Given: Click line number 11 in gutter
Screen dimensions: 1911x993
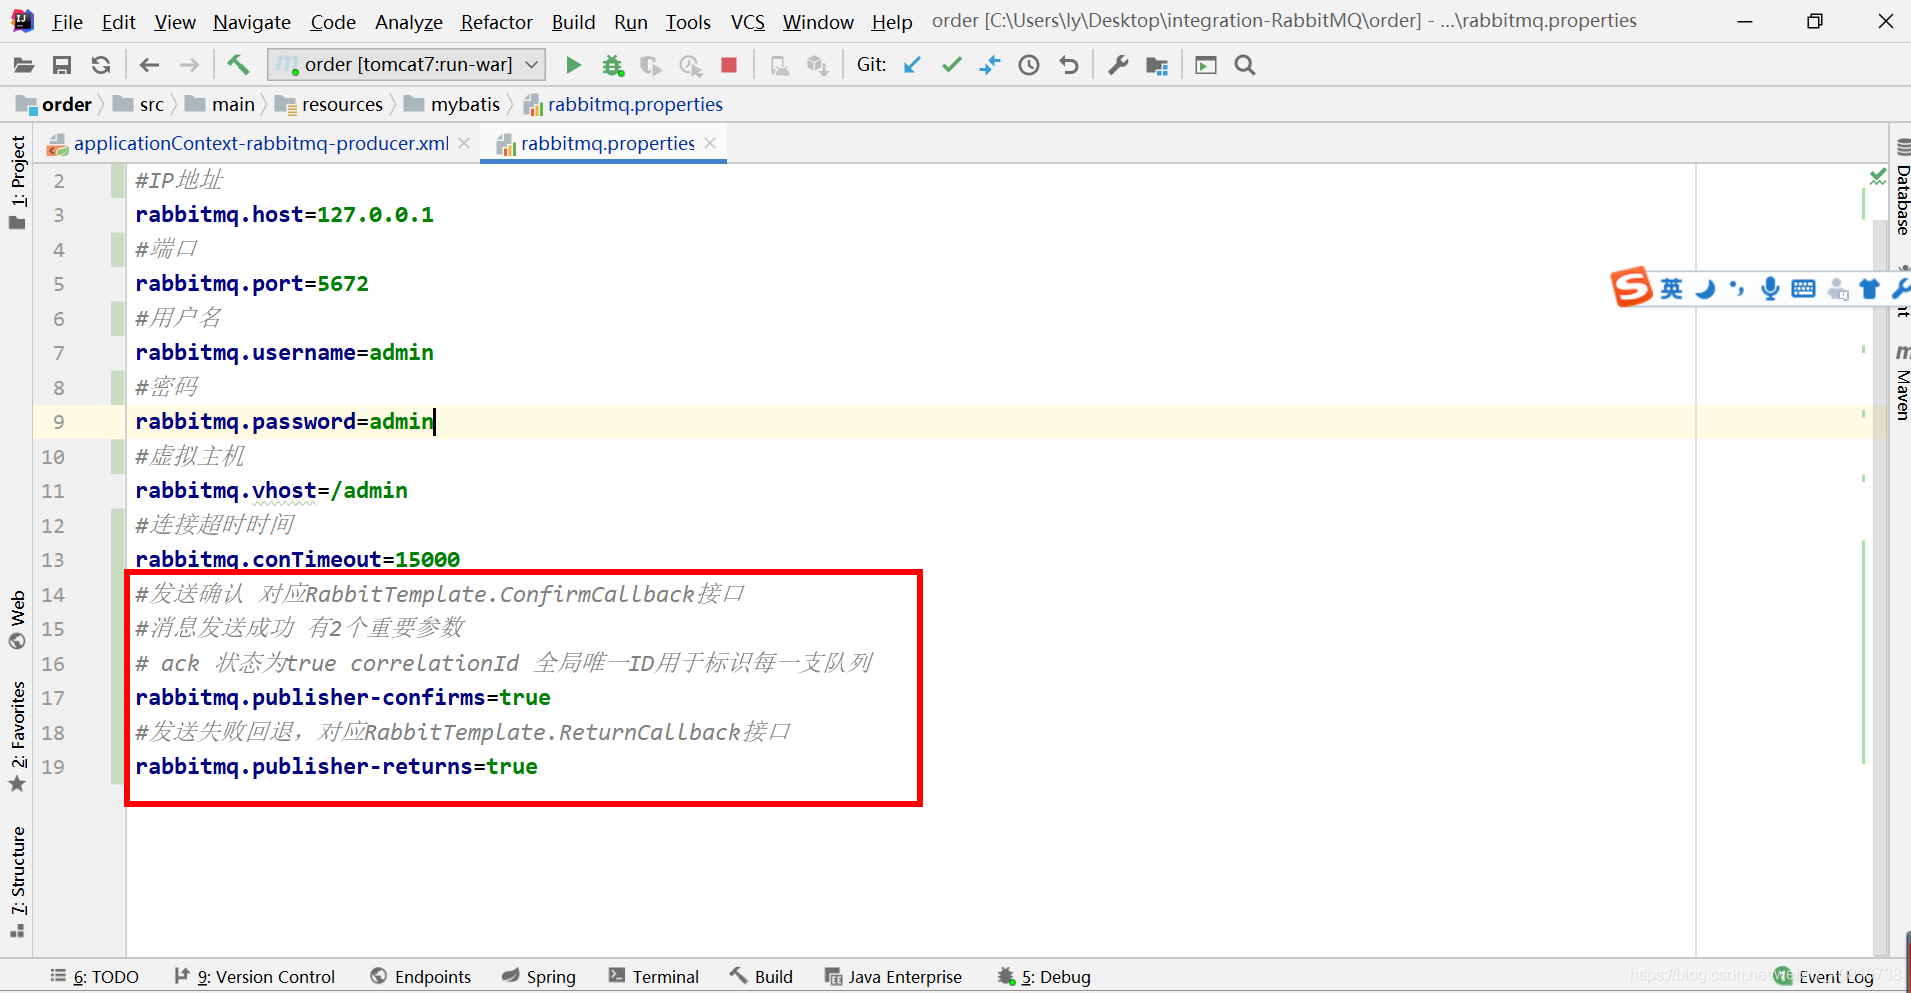Looking at the screenshot, I should [53, 491].
